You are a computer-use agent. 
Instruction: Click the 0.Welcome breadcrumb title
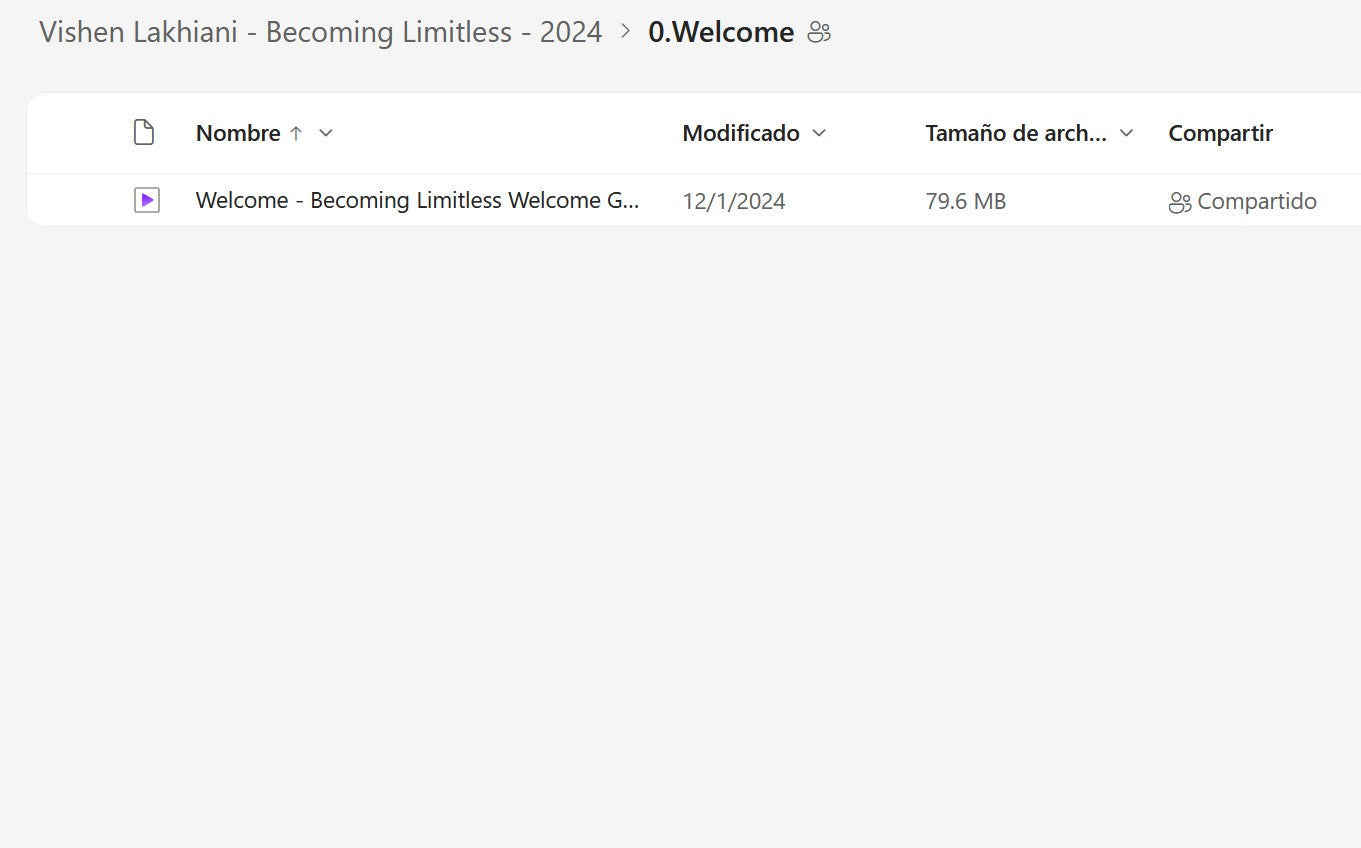721,32
